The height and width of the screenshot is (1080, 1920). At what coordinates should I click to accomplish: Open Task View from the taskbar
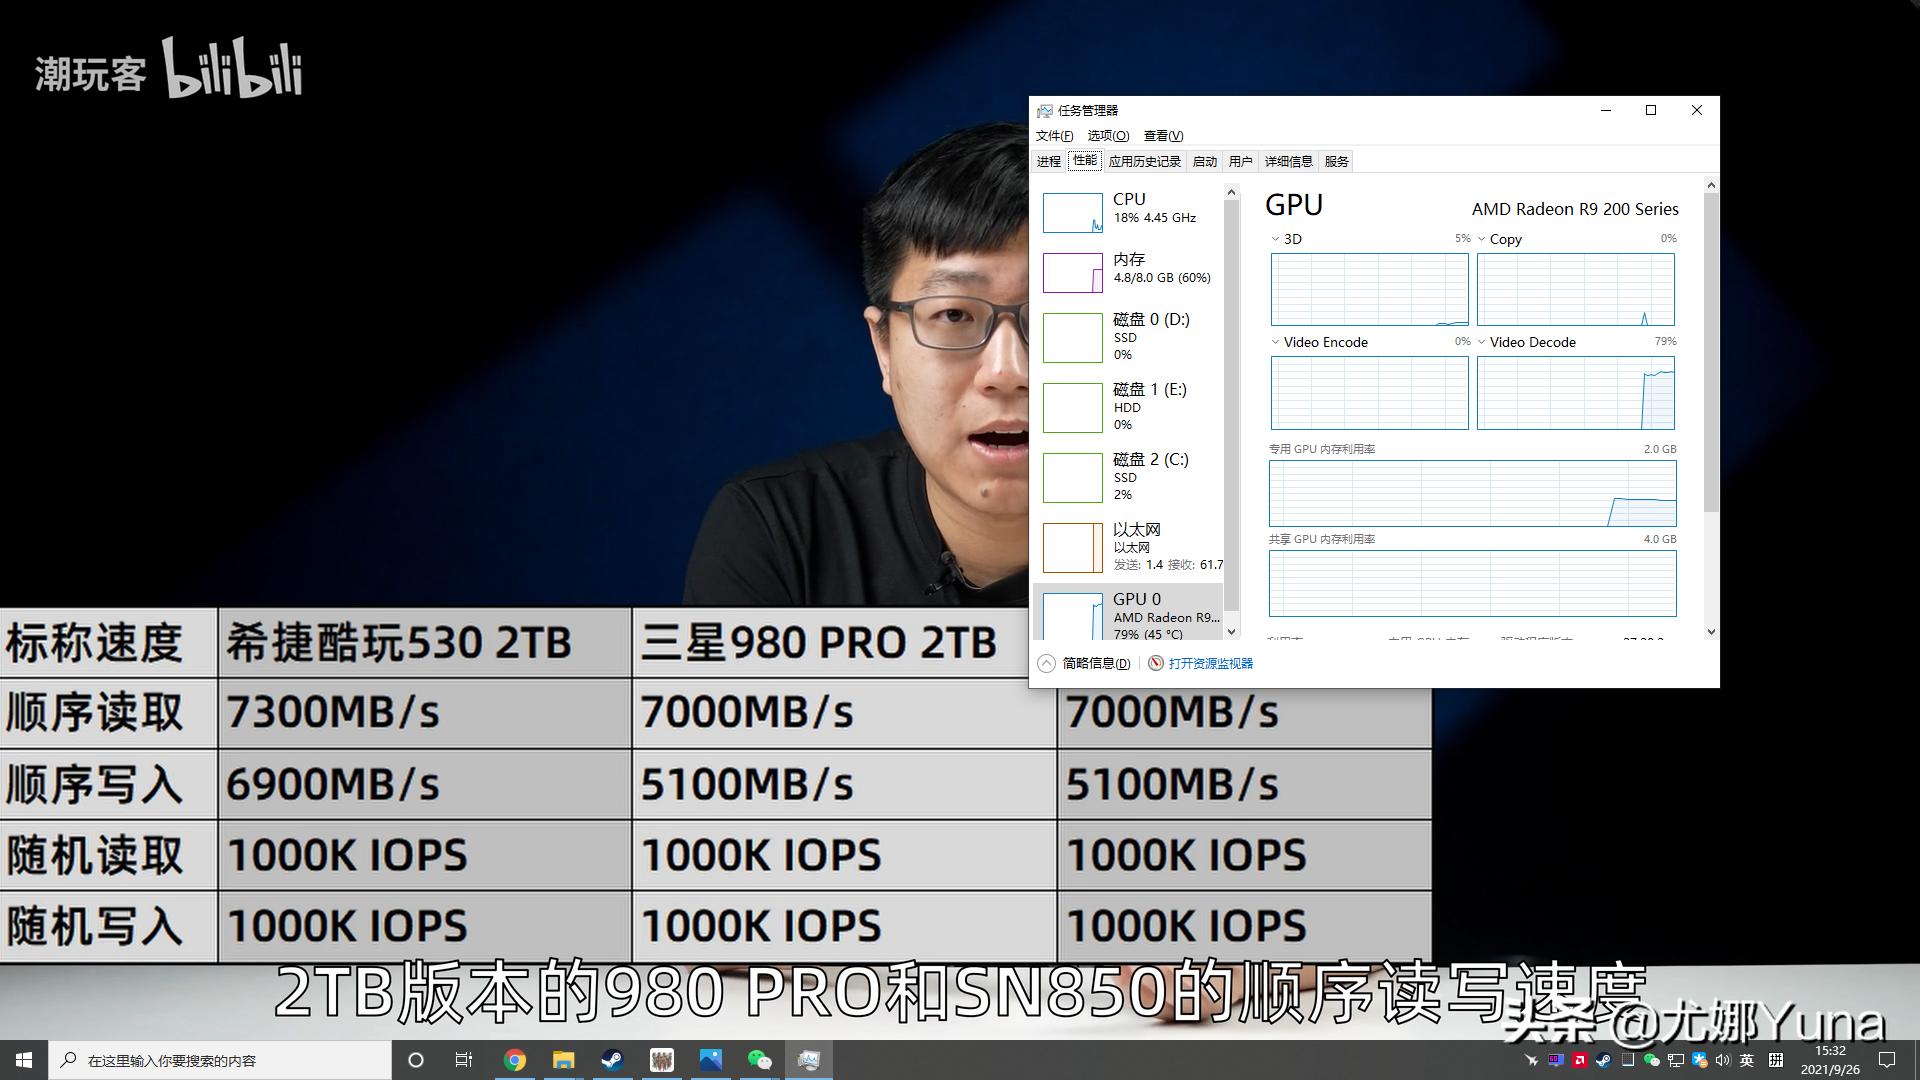tap(463, 1059)
